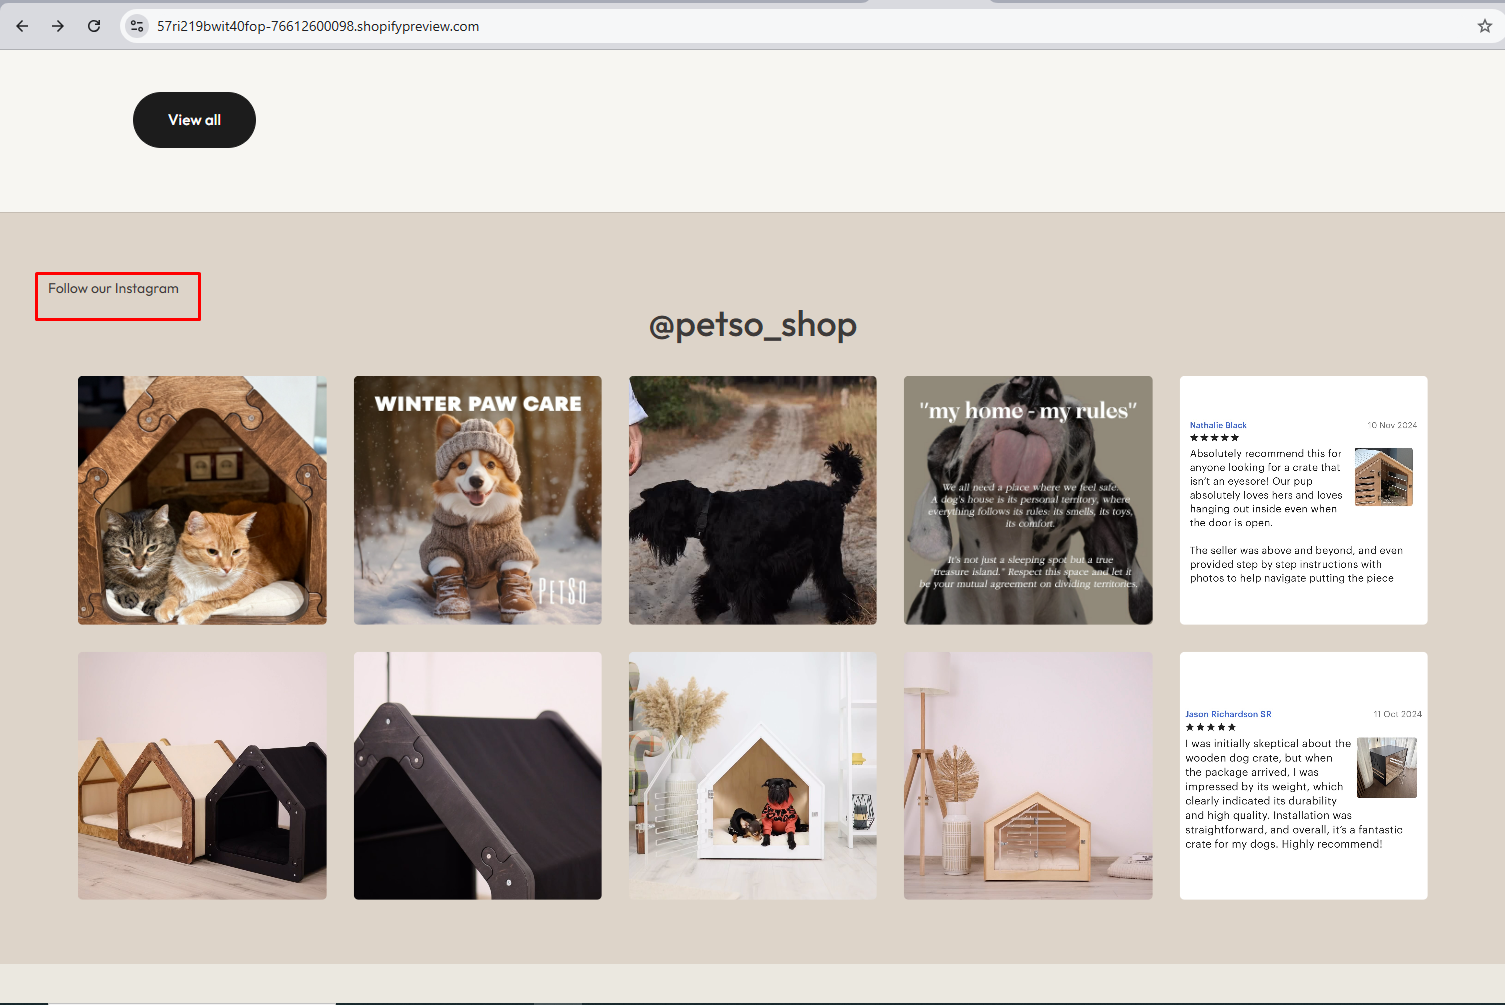Click the browser forward arrow
Screen dimensions: 1505x1005
58,26
